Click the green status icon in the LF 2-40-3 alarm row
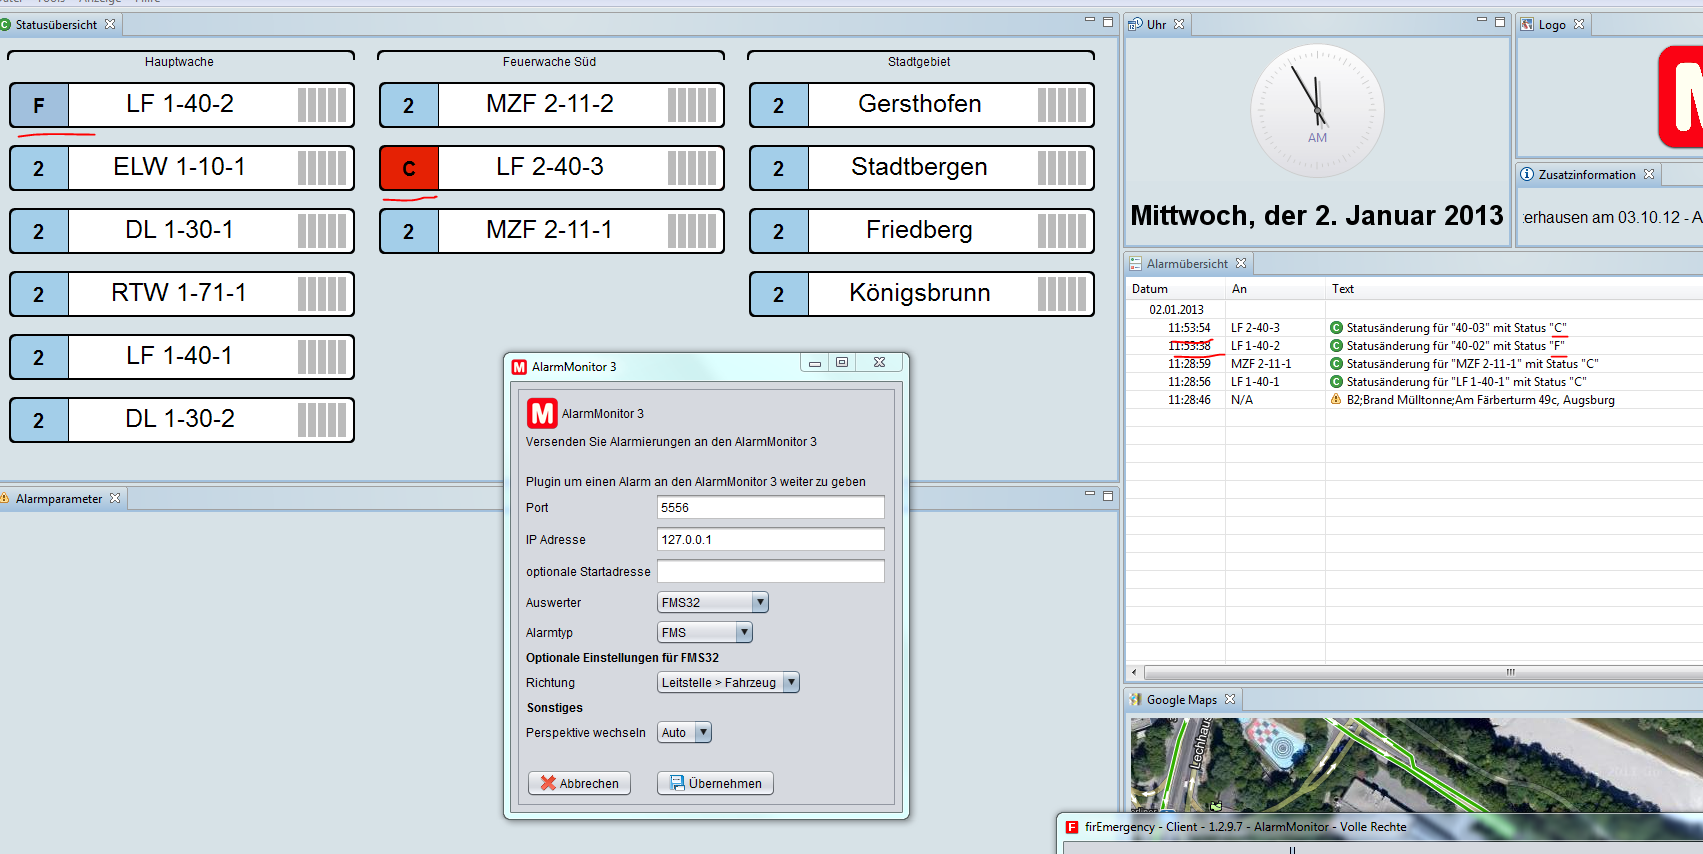Screen dimensions: 1703x854 tap(1336, 328)
